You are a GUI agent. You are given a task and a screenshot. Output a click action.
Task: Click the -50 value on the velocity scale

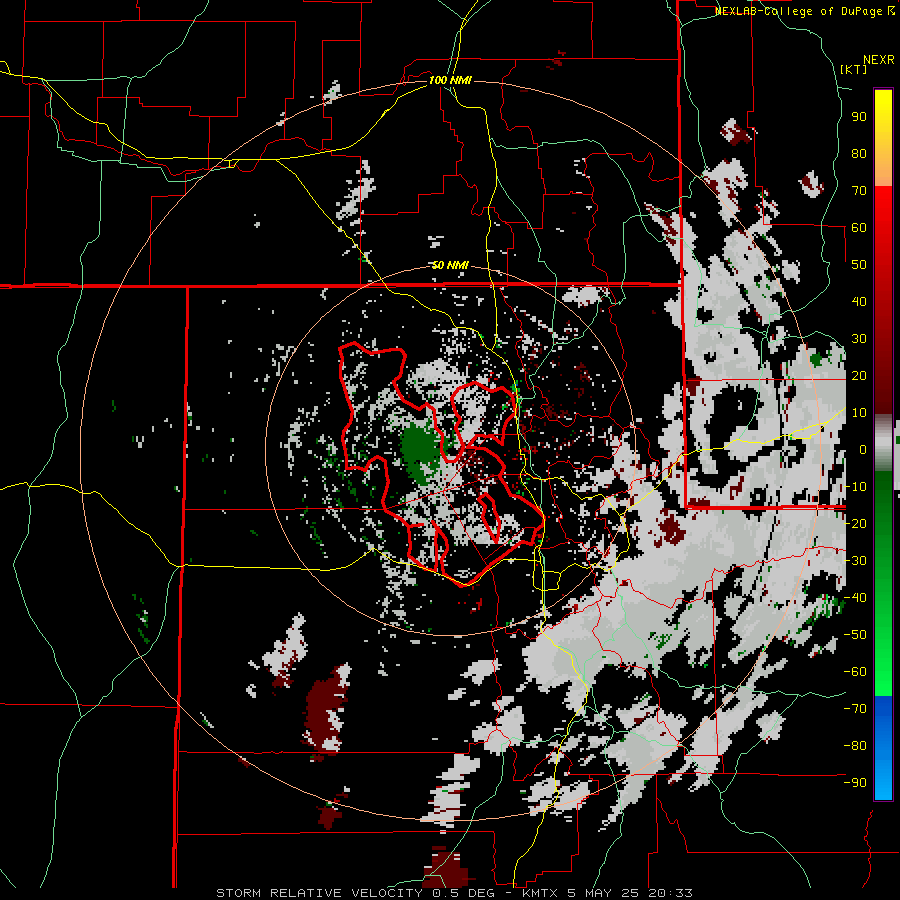[x=855, y=635]
